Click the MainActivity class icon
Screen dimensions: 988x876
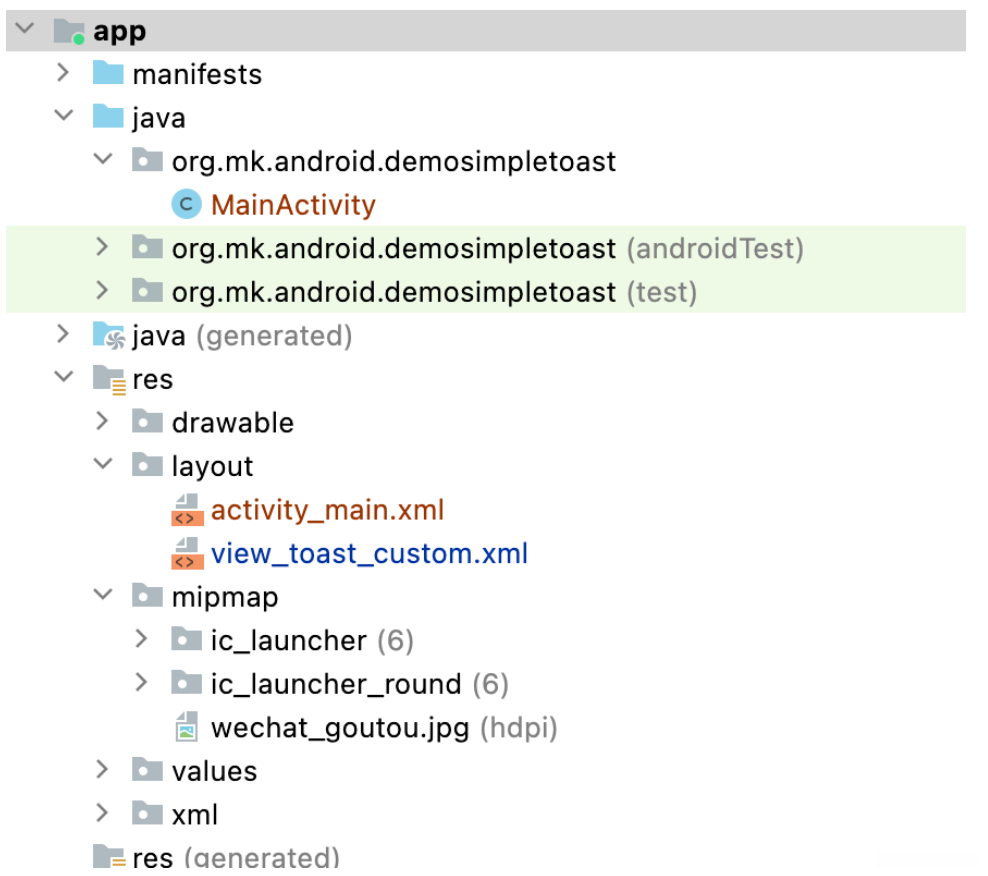[x=186, y=205]
